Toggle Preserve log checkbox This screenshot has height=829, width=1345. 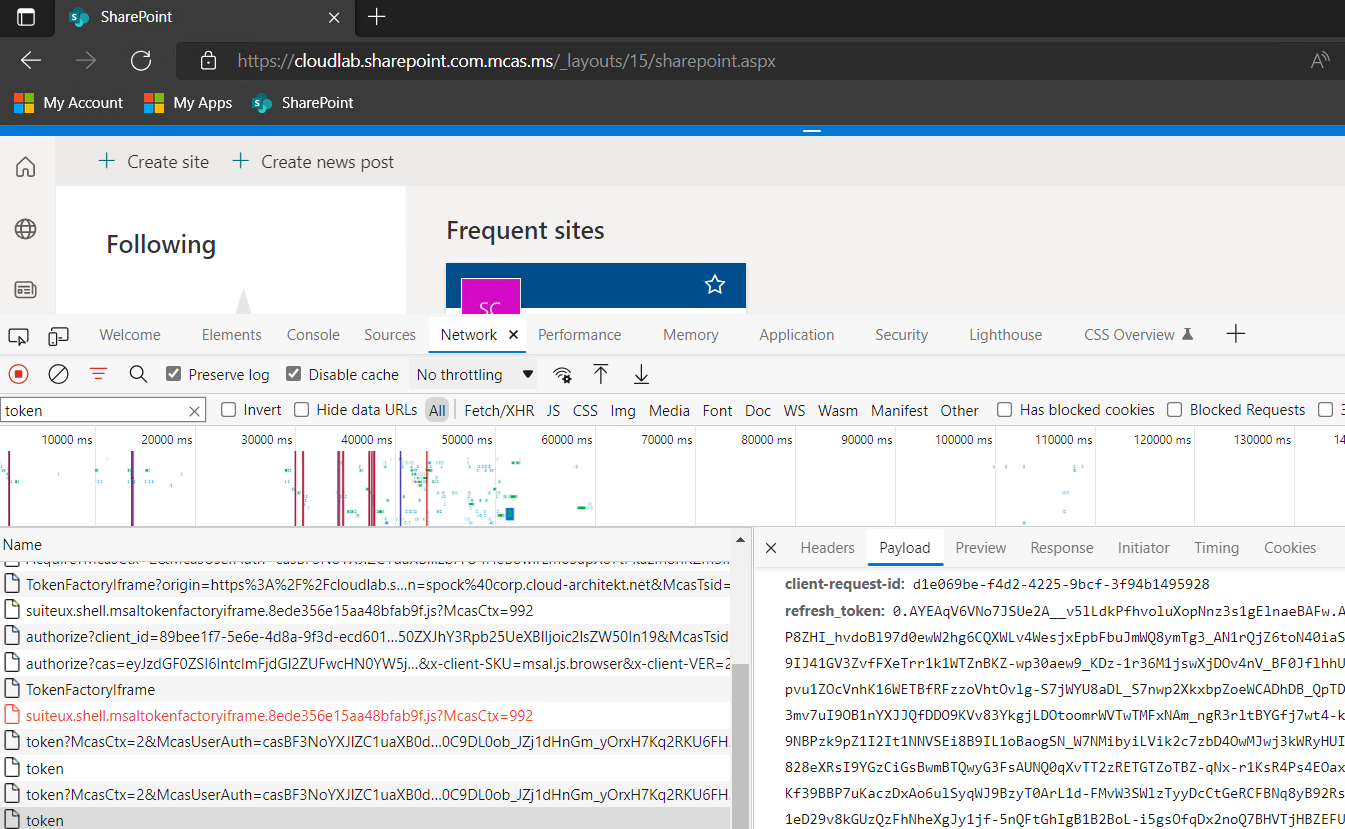(x=173, y=374)
